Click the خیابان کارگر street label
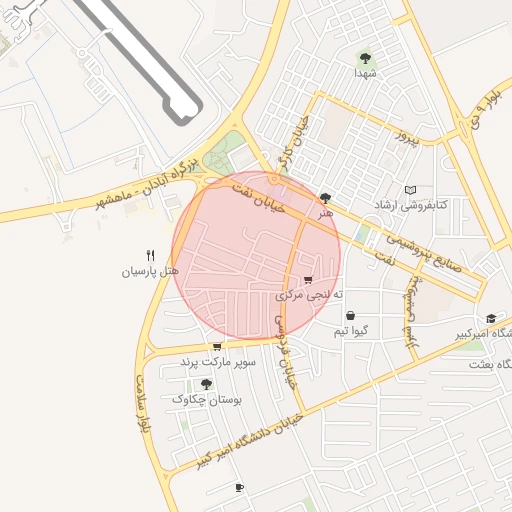This screenshot has height=512, width=512. [x=295, y=143]
